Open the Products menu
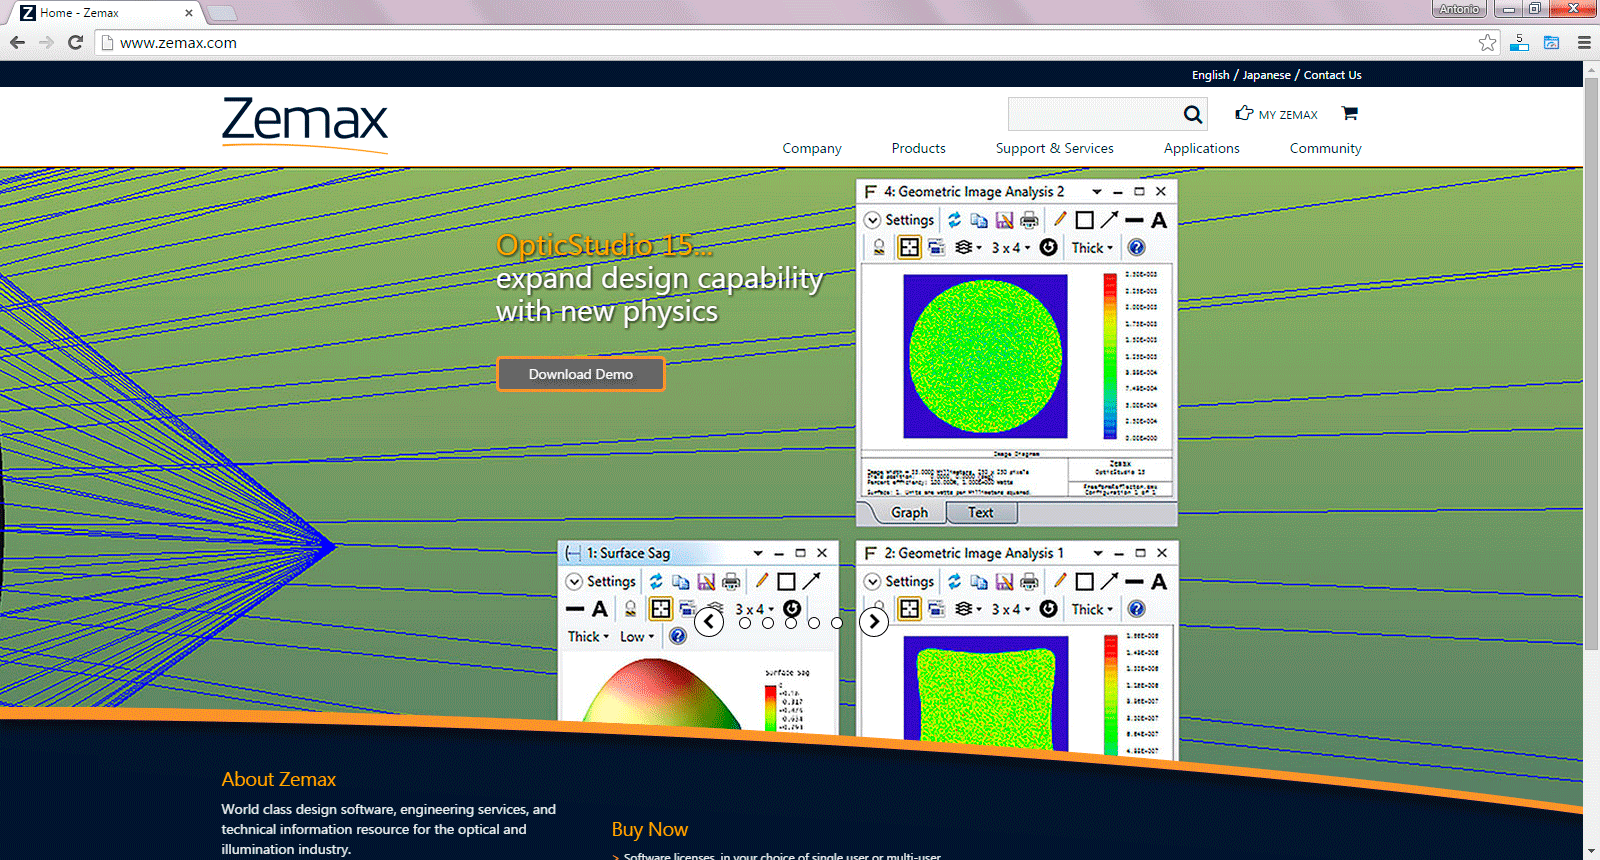This screenshot has width=1600, height=860. (x=919, y=148)
